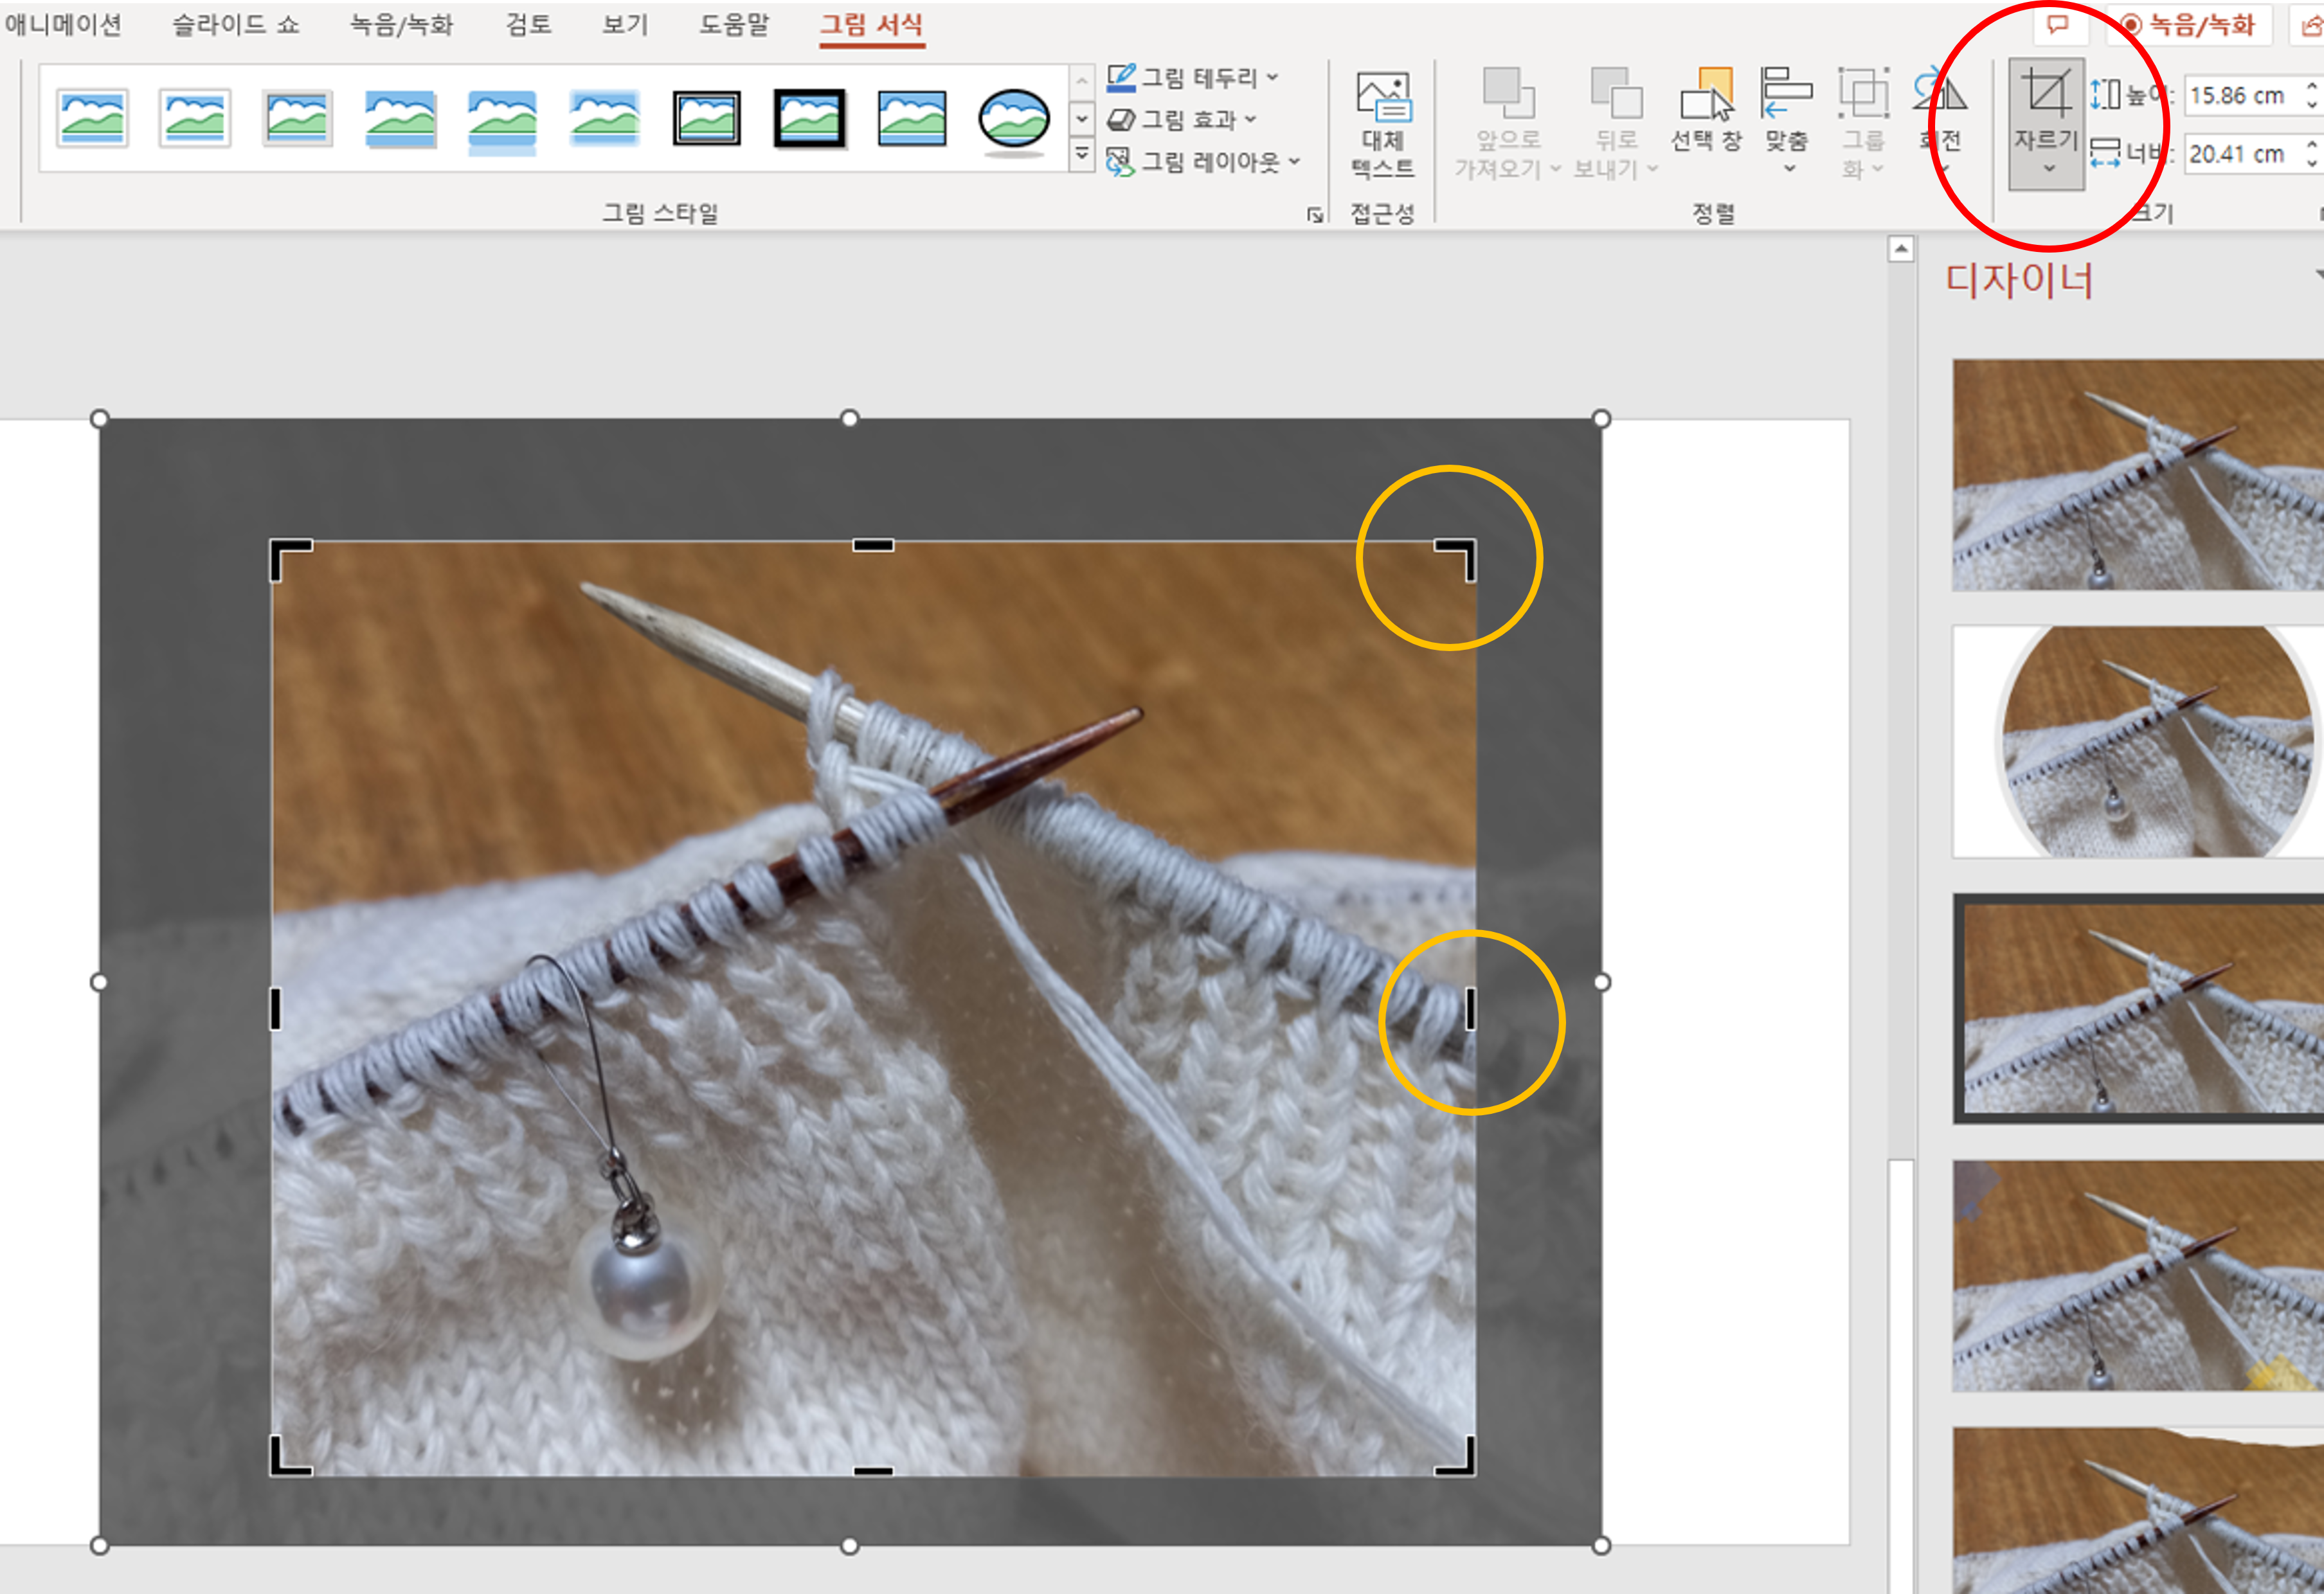
Task: Select the circular crop Designer suggestion
Action: [x=2140, y=742]
